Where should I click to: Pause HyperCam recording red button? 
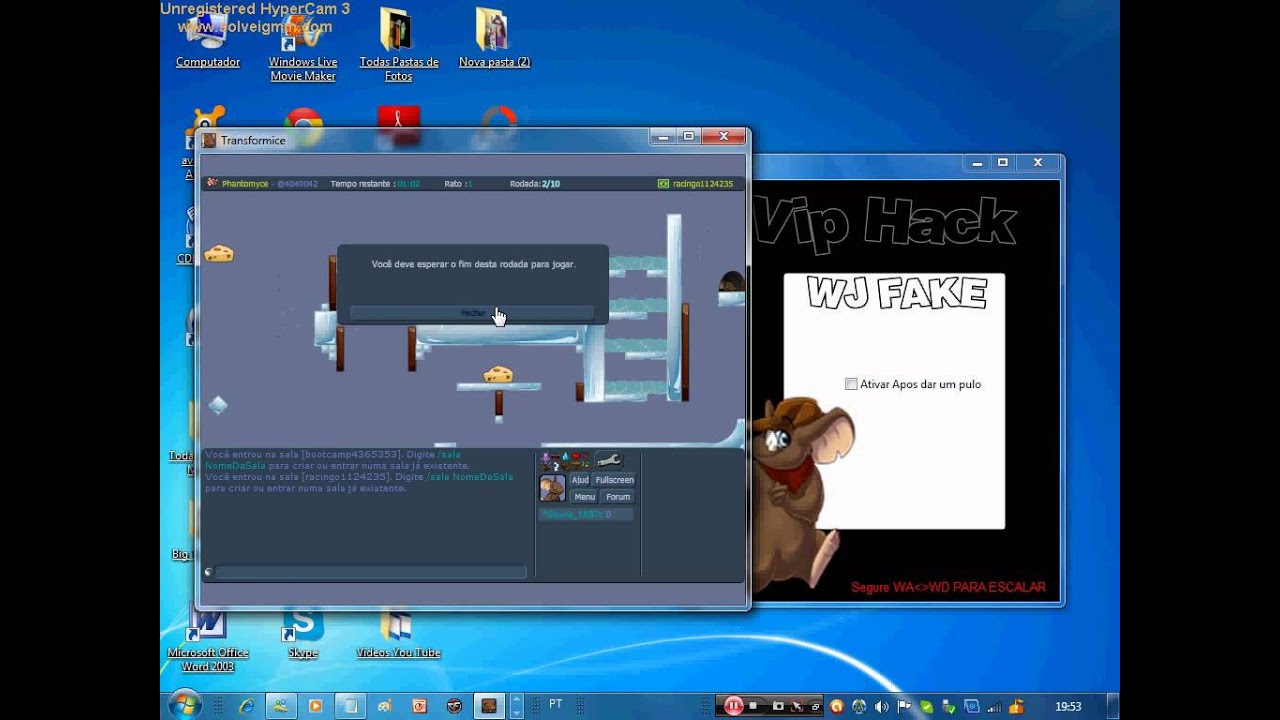(734, 706)
